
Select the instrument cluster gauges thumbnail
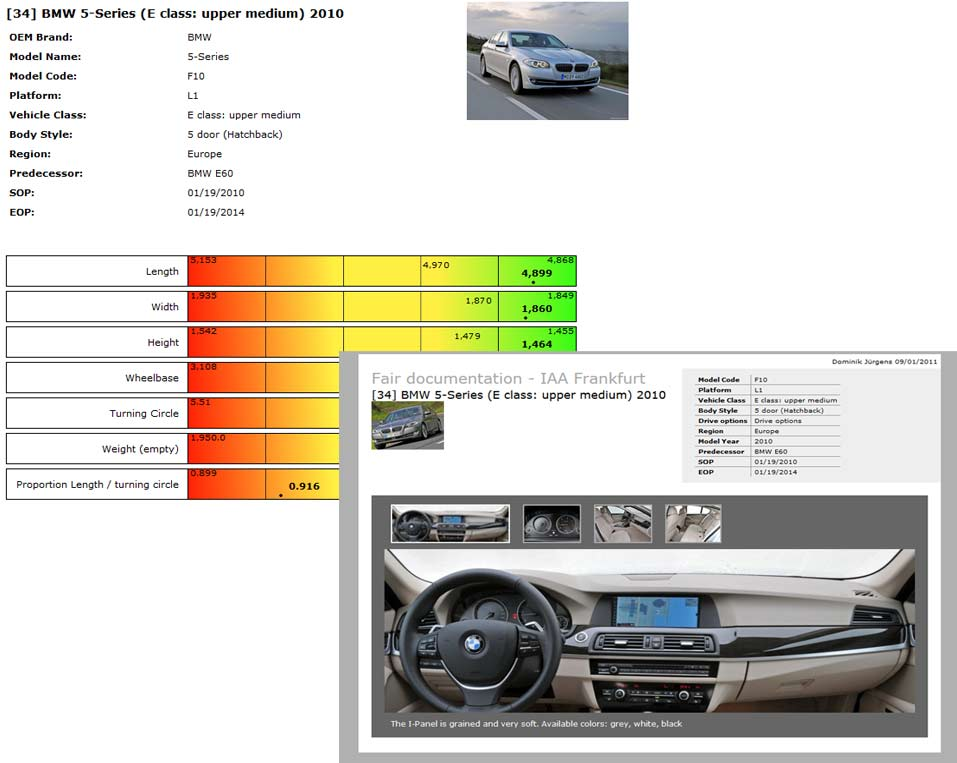point(552,523)
